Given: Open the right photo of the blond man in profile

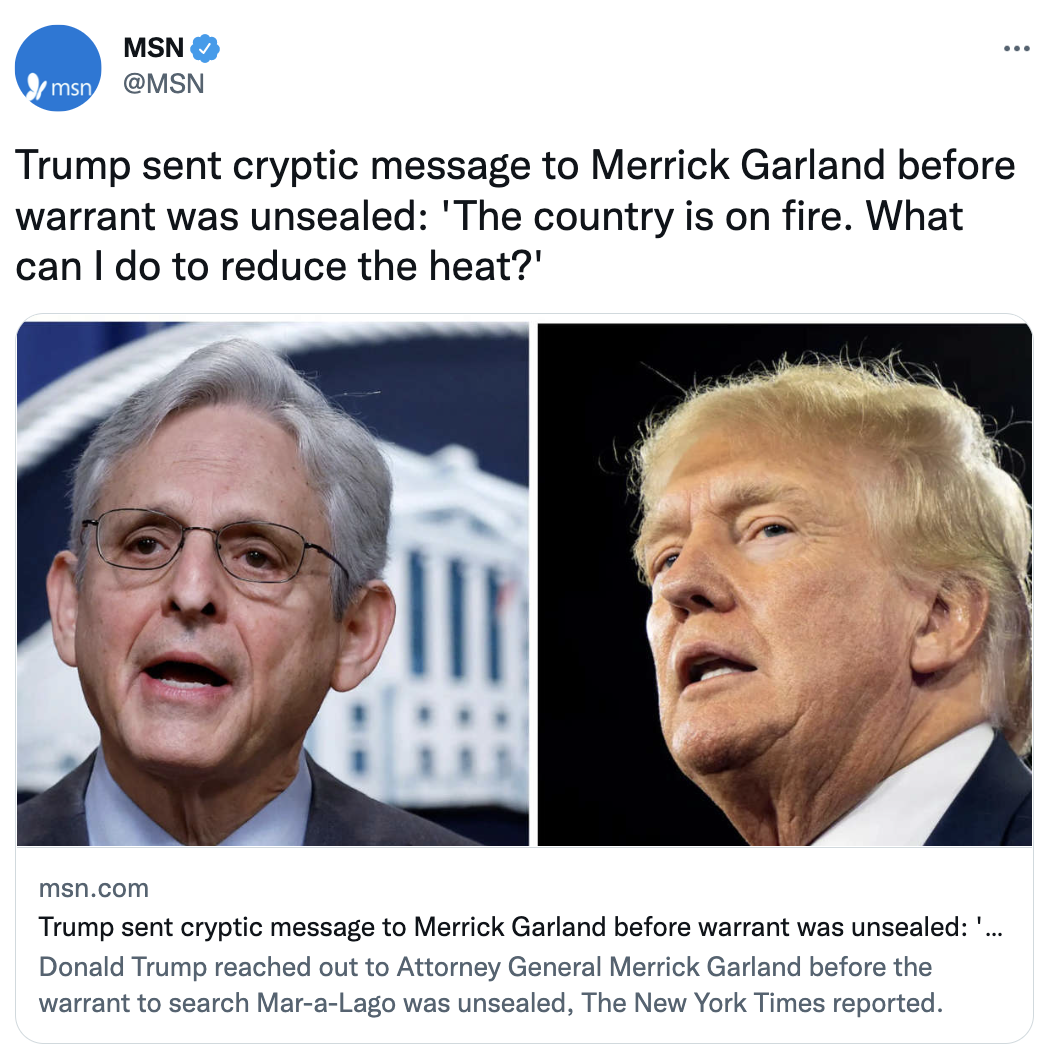Looking at the screenshot, I should tap(784, 584).
